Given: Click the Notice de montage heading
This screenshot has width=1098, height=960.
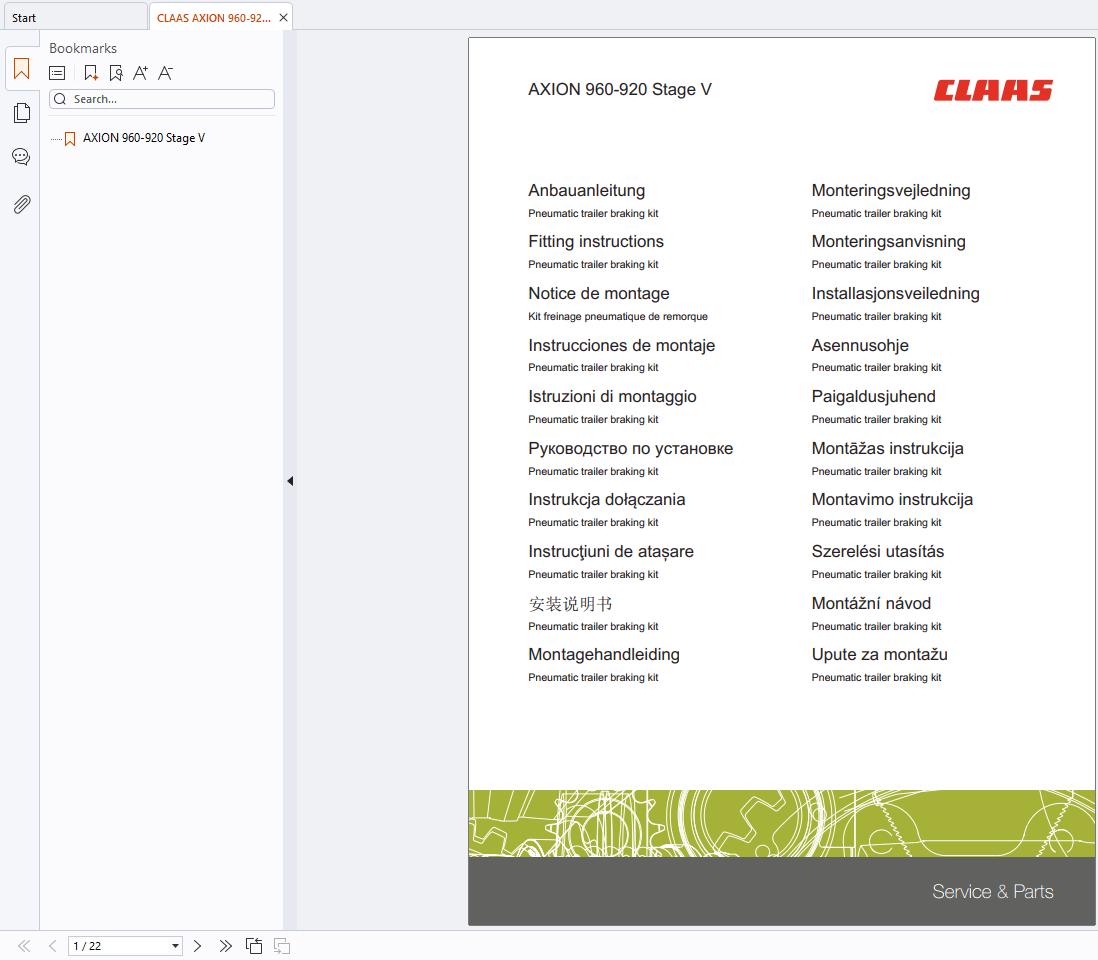Looking at the screenshot, I should [x=599, y=293].
